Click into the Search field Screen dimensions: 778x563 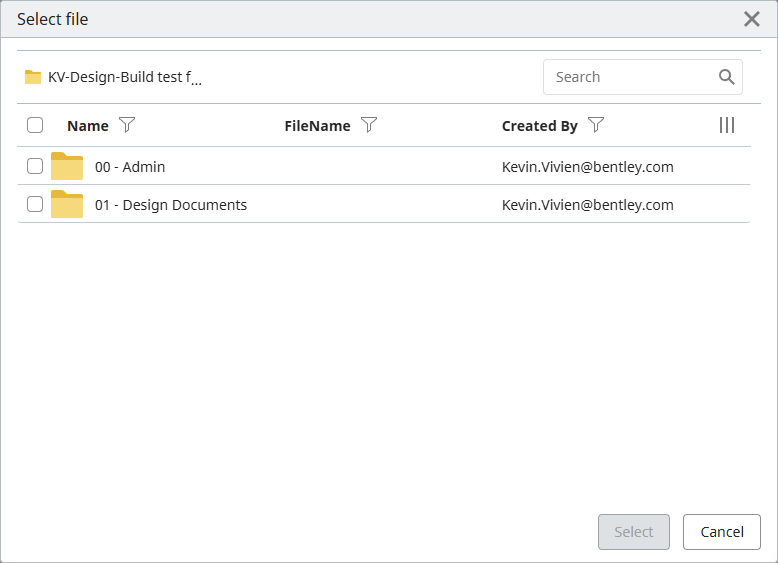630,77
